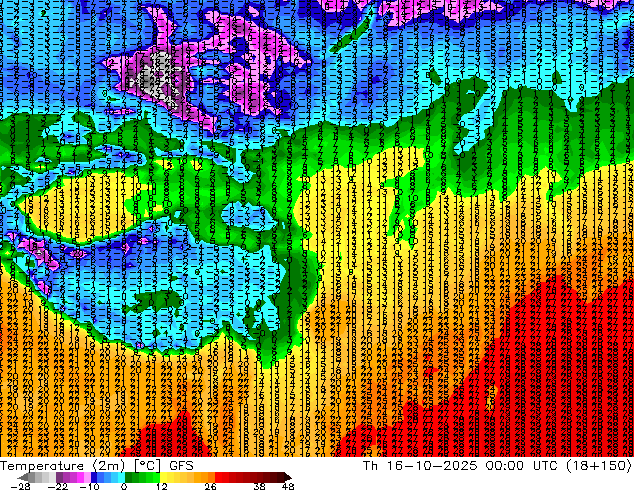Click the '0' legend value
634x490 pixels.
[124, 486]
